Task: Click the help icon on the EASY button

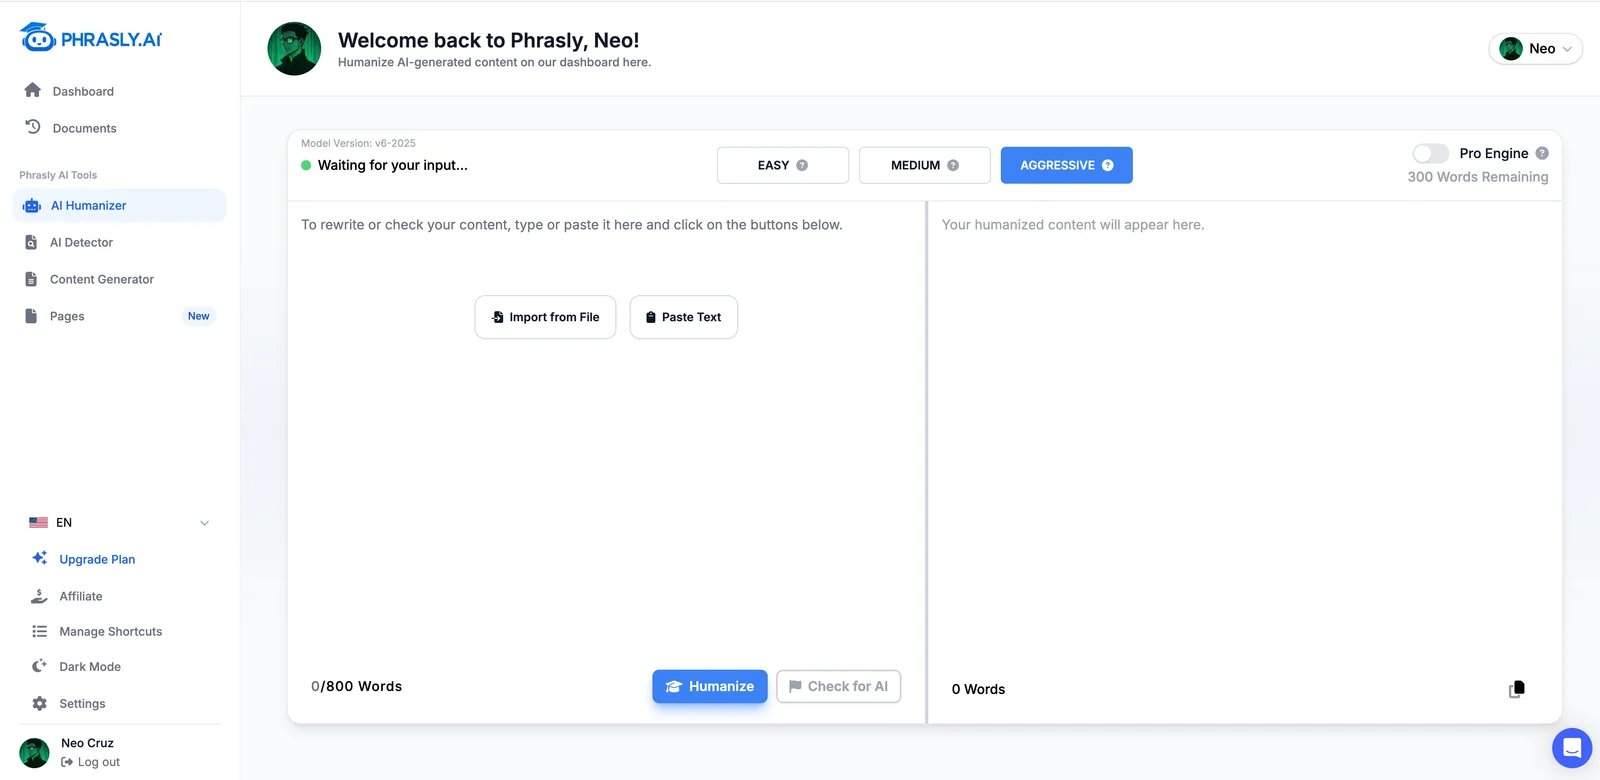Action: coord(802,165)
